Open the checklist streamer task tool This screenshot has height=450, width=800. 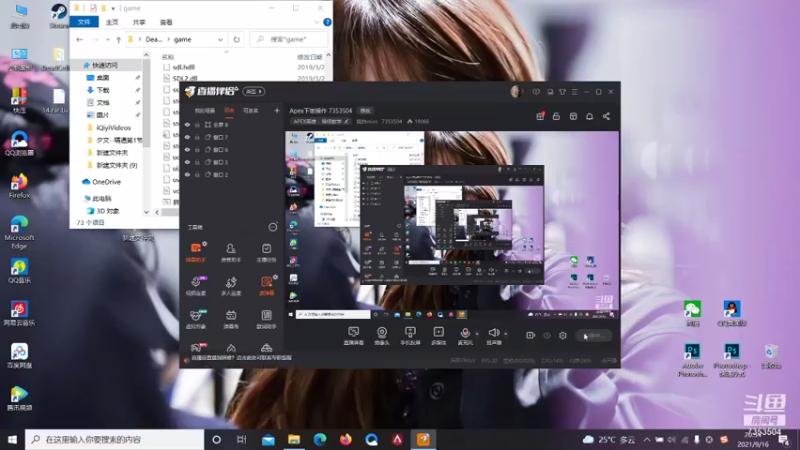(266, 252)
